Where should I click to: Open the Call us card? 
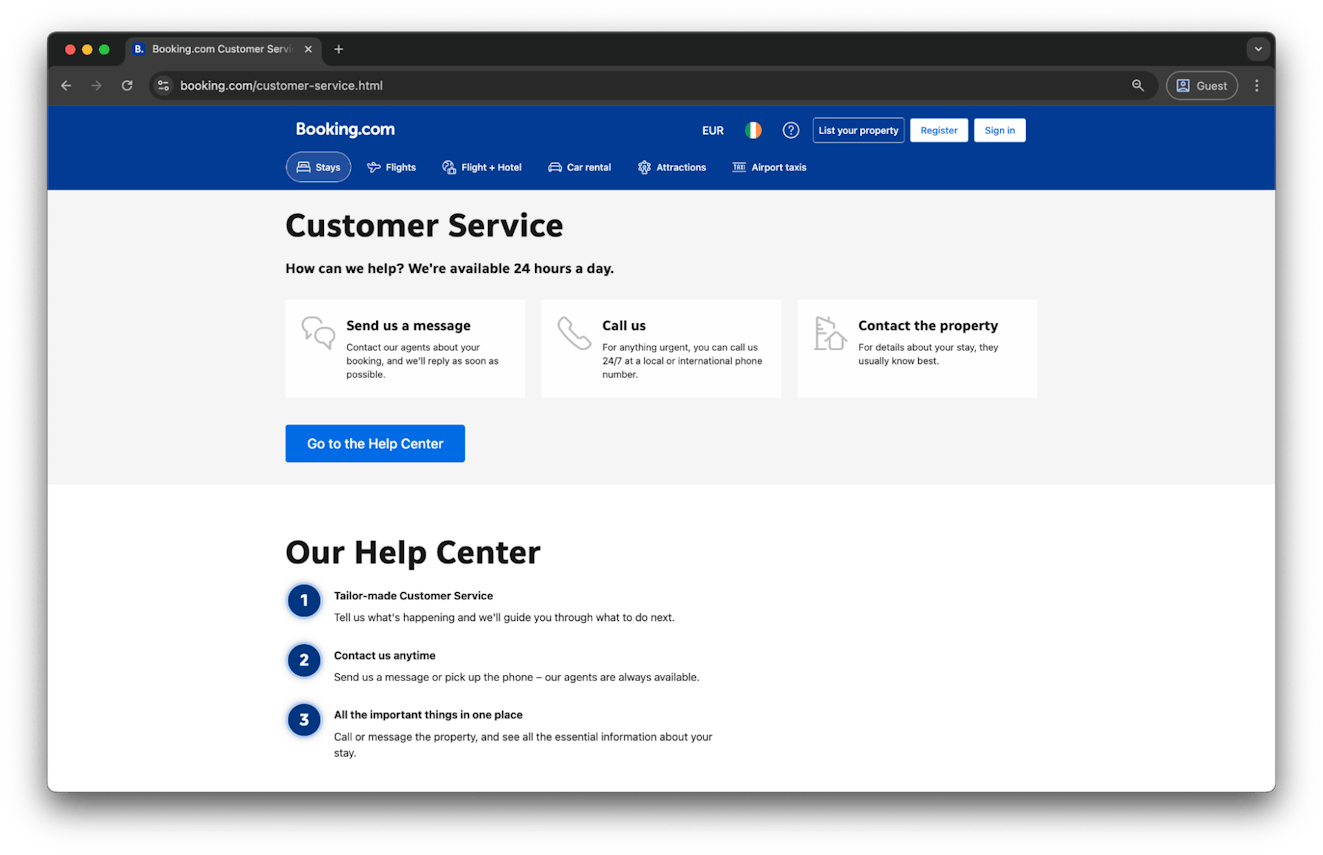pos(661,349)
